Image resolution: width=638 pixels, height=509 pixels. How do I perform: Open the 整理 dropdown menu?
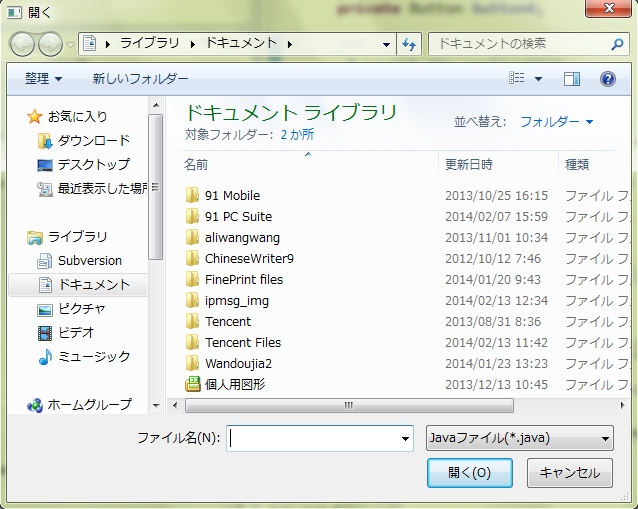click(x=43, y=78)
